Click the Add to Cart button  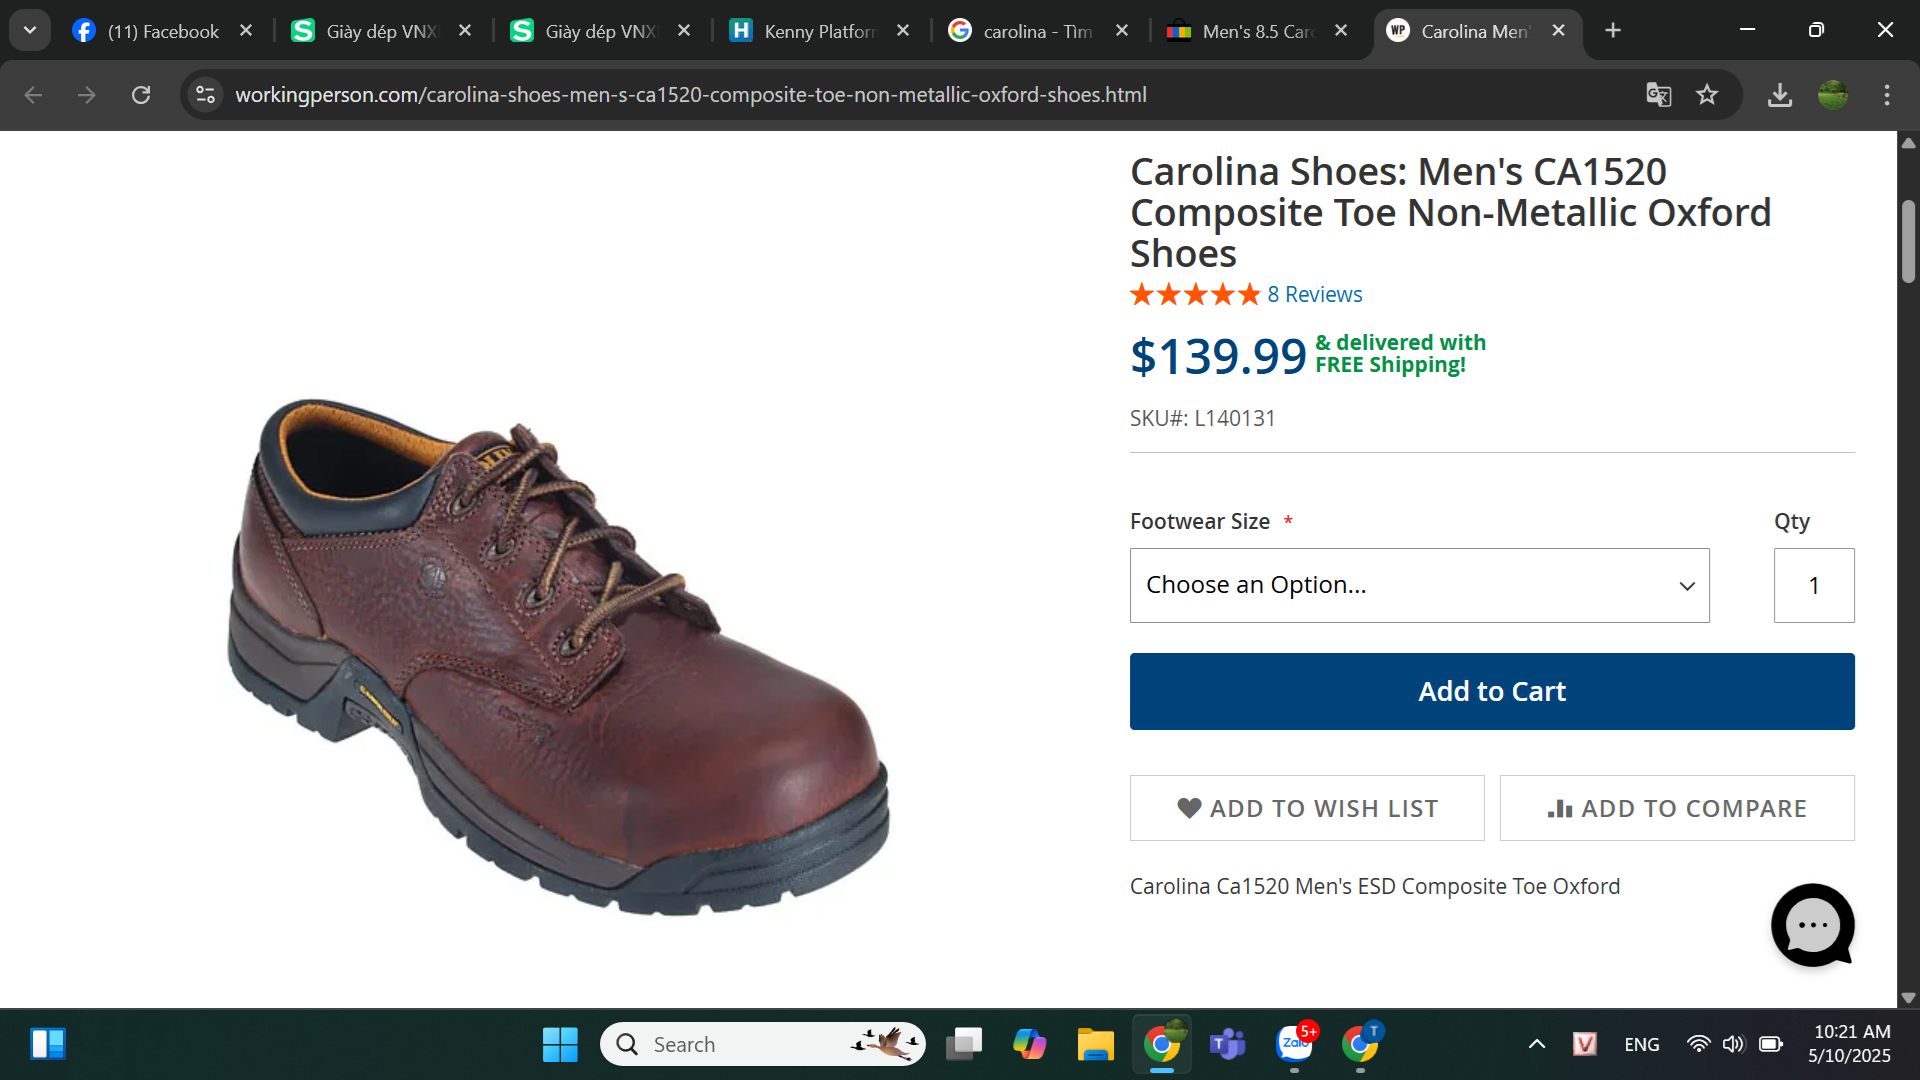(x=1492, y=691)
